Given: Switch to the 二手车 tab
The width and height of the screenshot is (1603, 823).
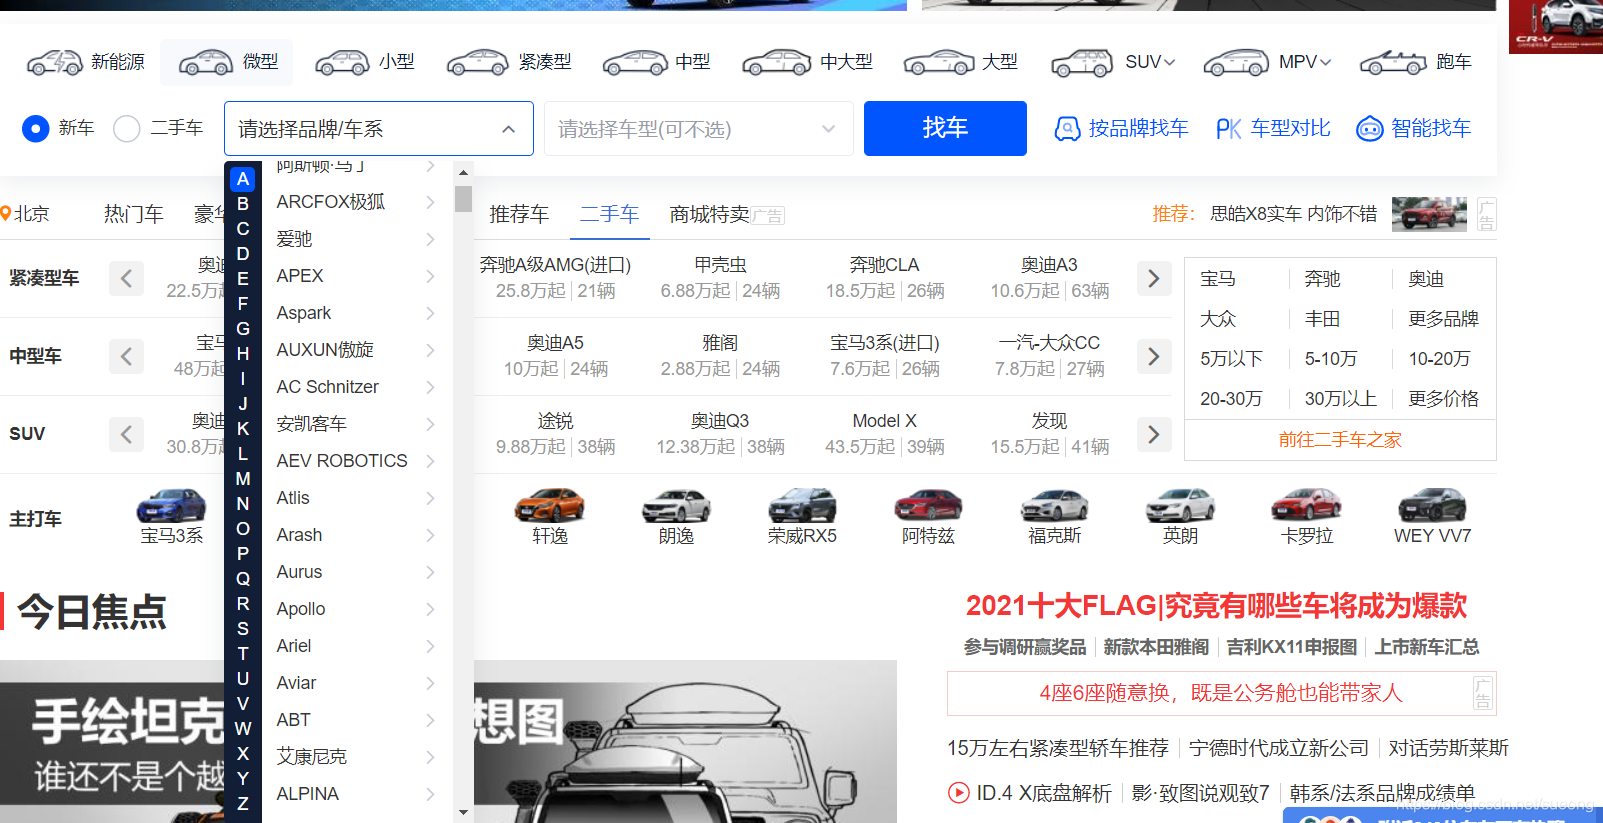Looking at the screenshot, I should (610, 214).
